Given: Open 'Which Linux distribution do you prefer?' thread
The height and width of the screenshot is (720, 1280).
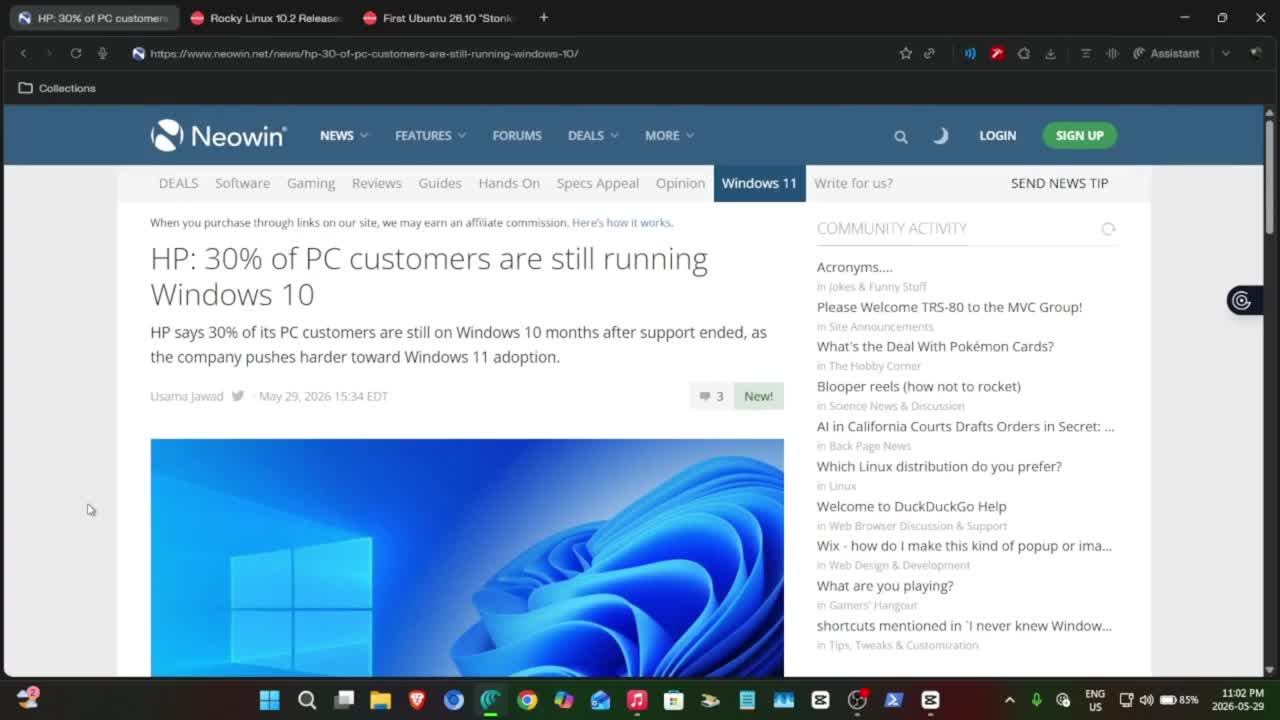Looking at the screenshot, I should (x=939, y=466).
